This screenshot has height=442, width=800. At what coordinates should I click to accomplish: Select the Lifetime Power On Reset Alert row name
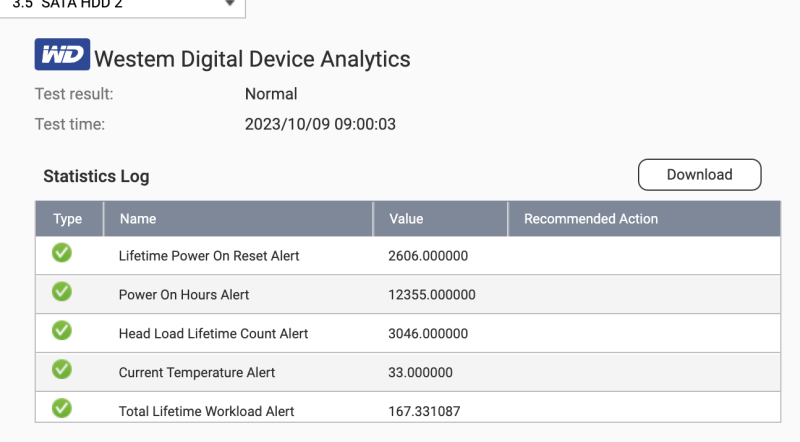pos(209,256)
